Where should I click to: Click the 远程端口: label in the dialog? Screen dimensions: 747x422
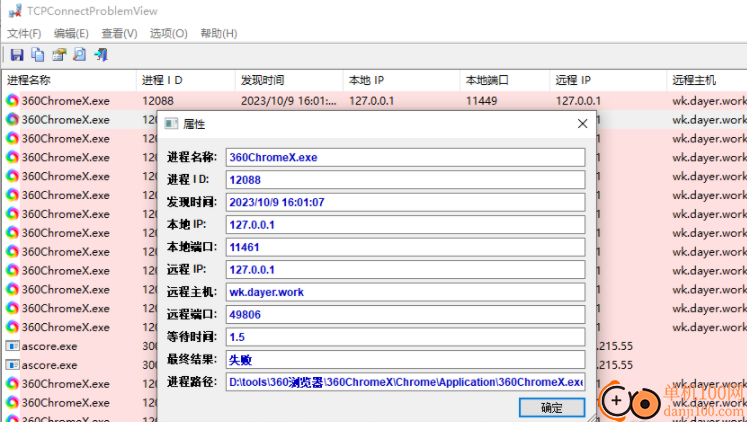192,314
